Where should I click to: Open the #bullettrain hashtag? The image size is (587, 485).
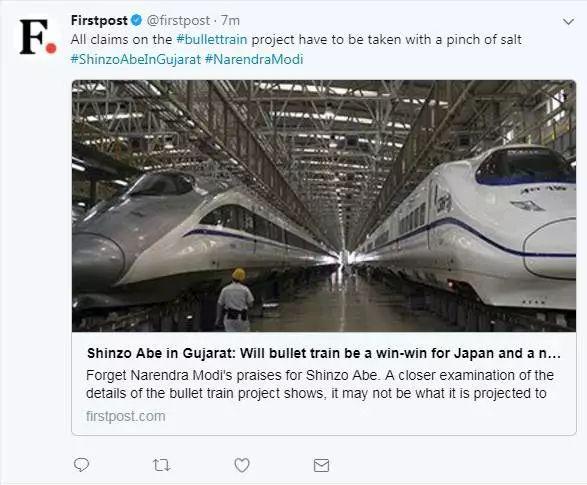212,39
